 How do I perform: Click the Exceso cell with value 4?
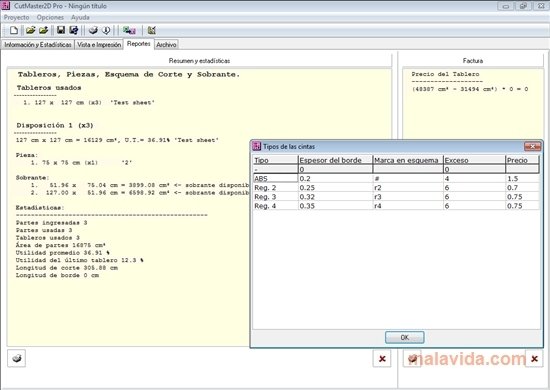474,179
